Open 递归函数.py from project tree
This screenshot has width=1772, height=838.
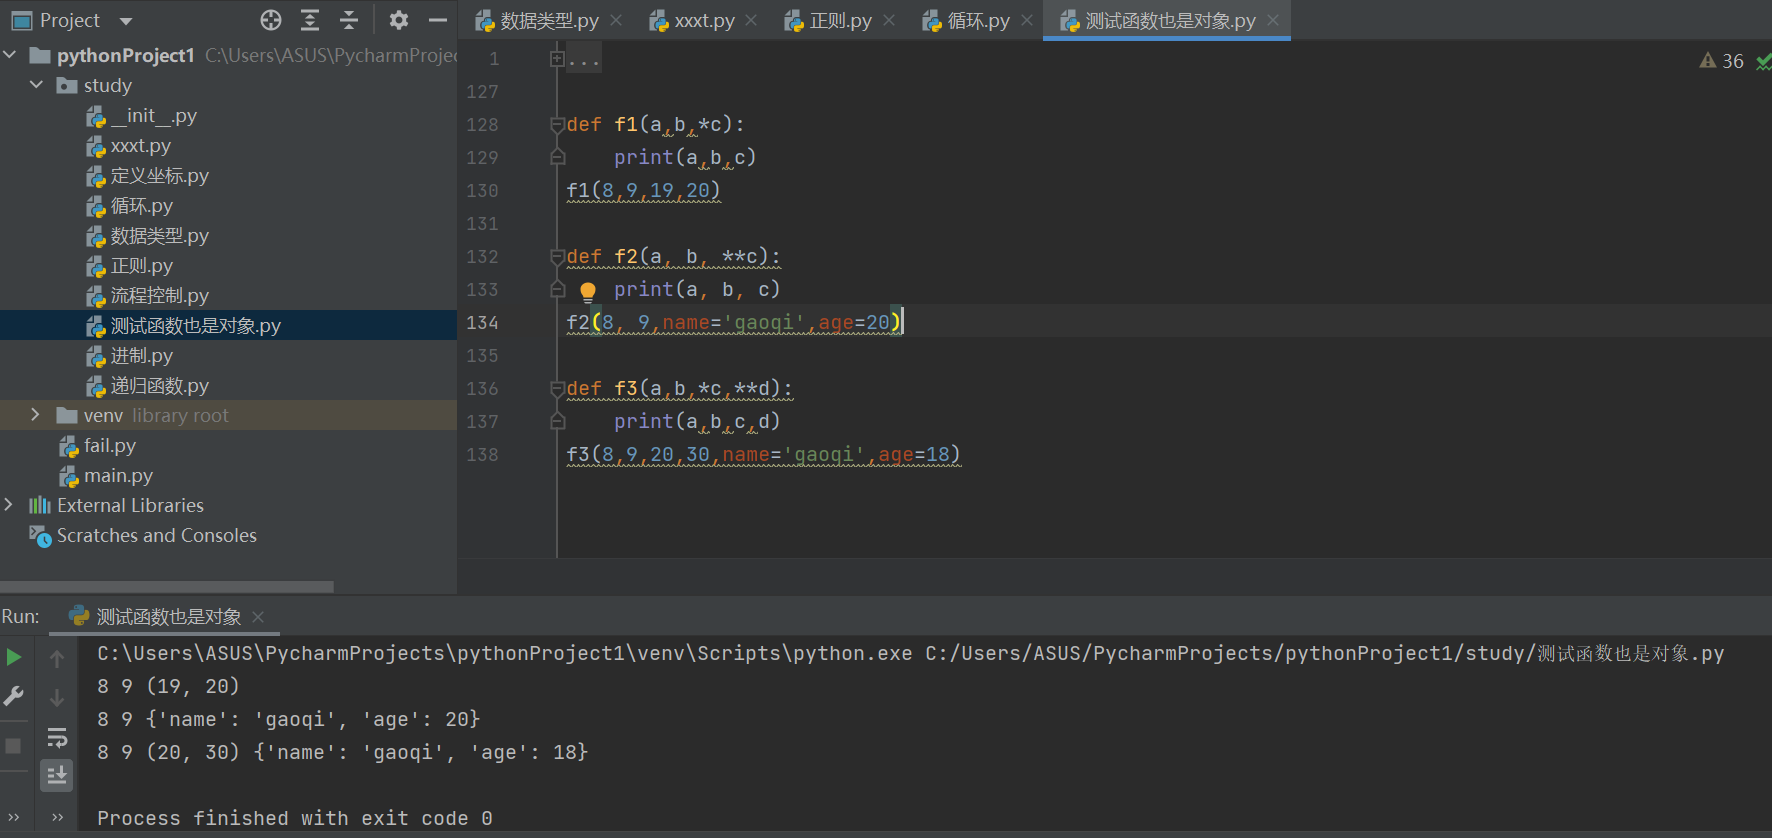click(x=147, y=386)
